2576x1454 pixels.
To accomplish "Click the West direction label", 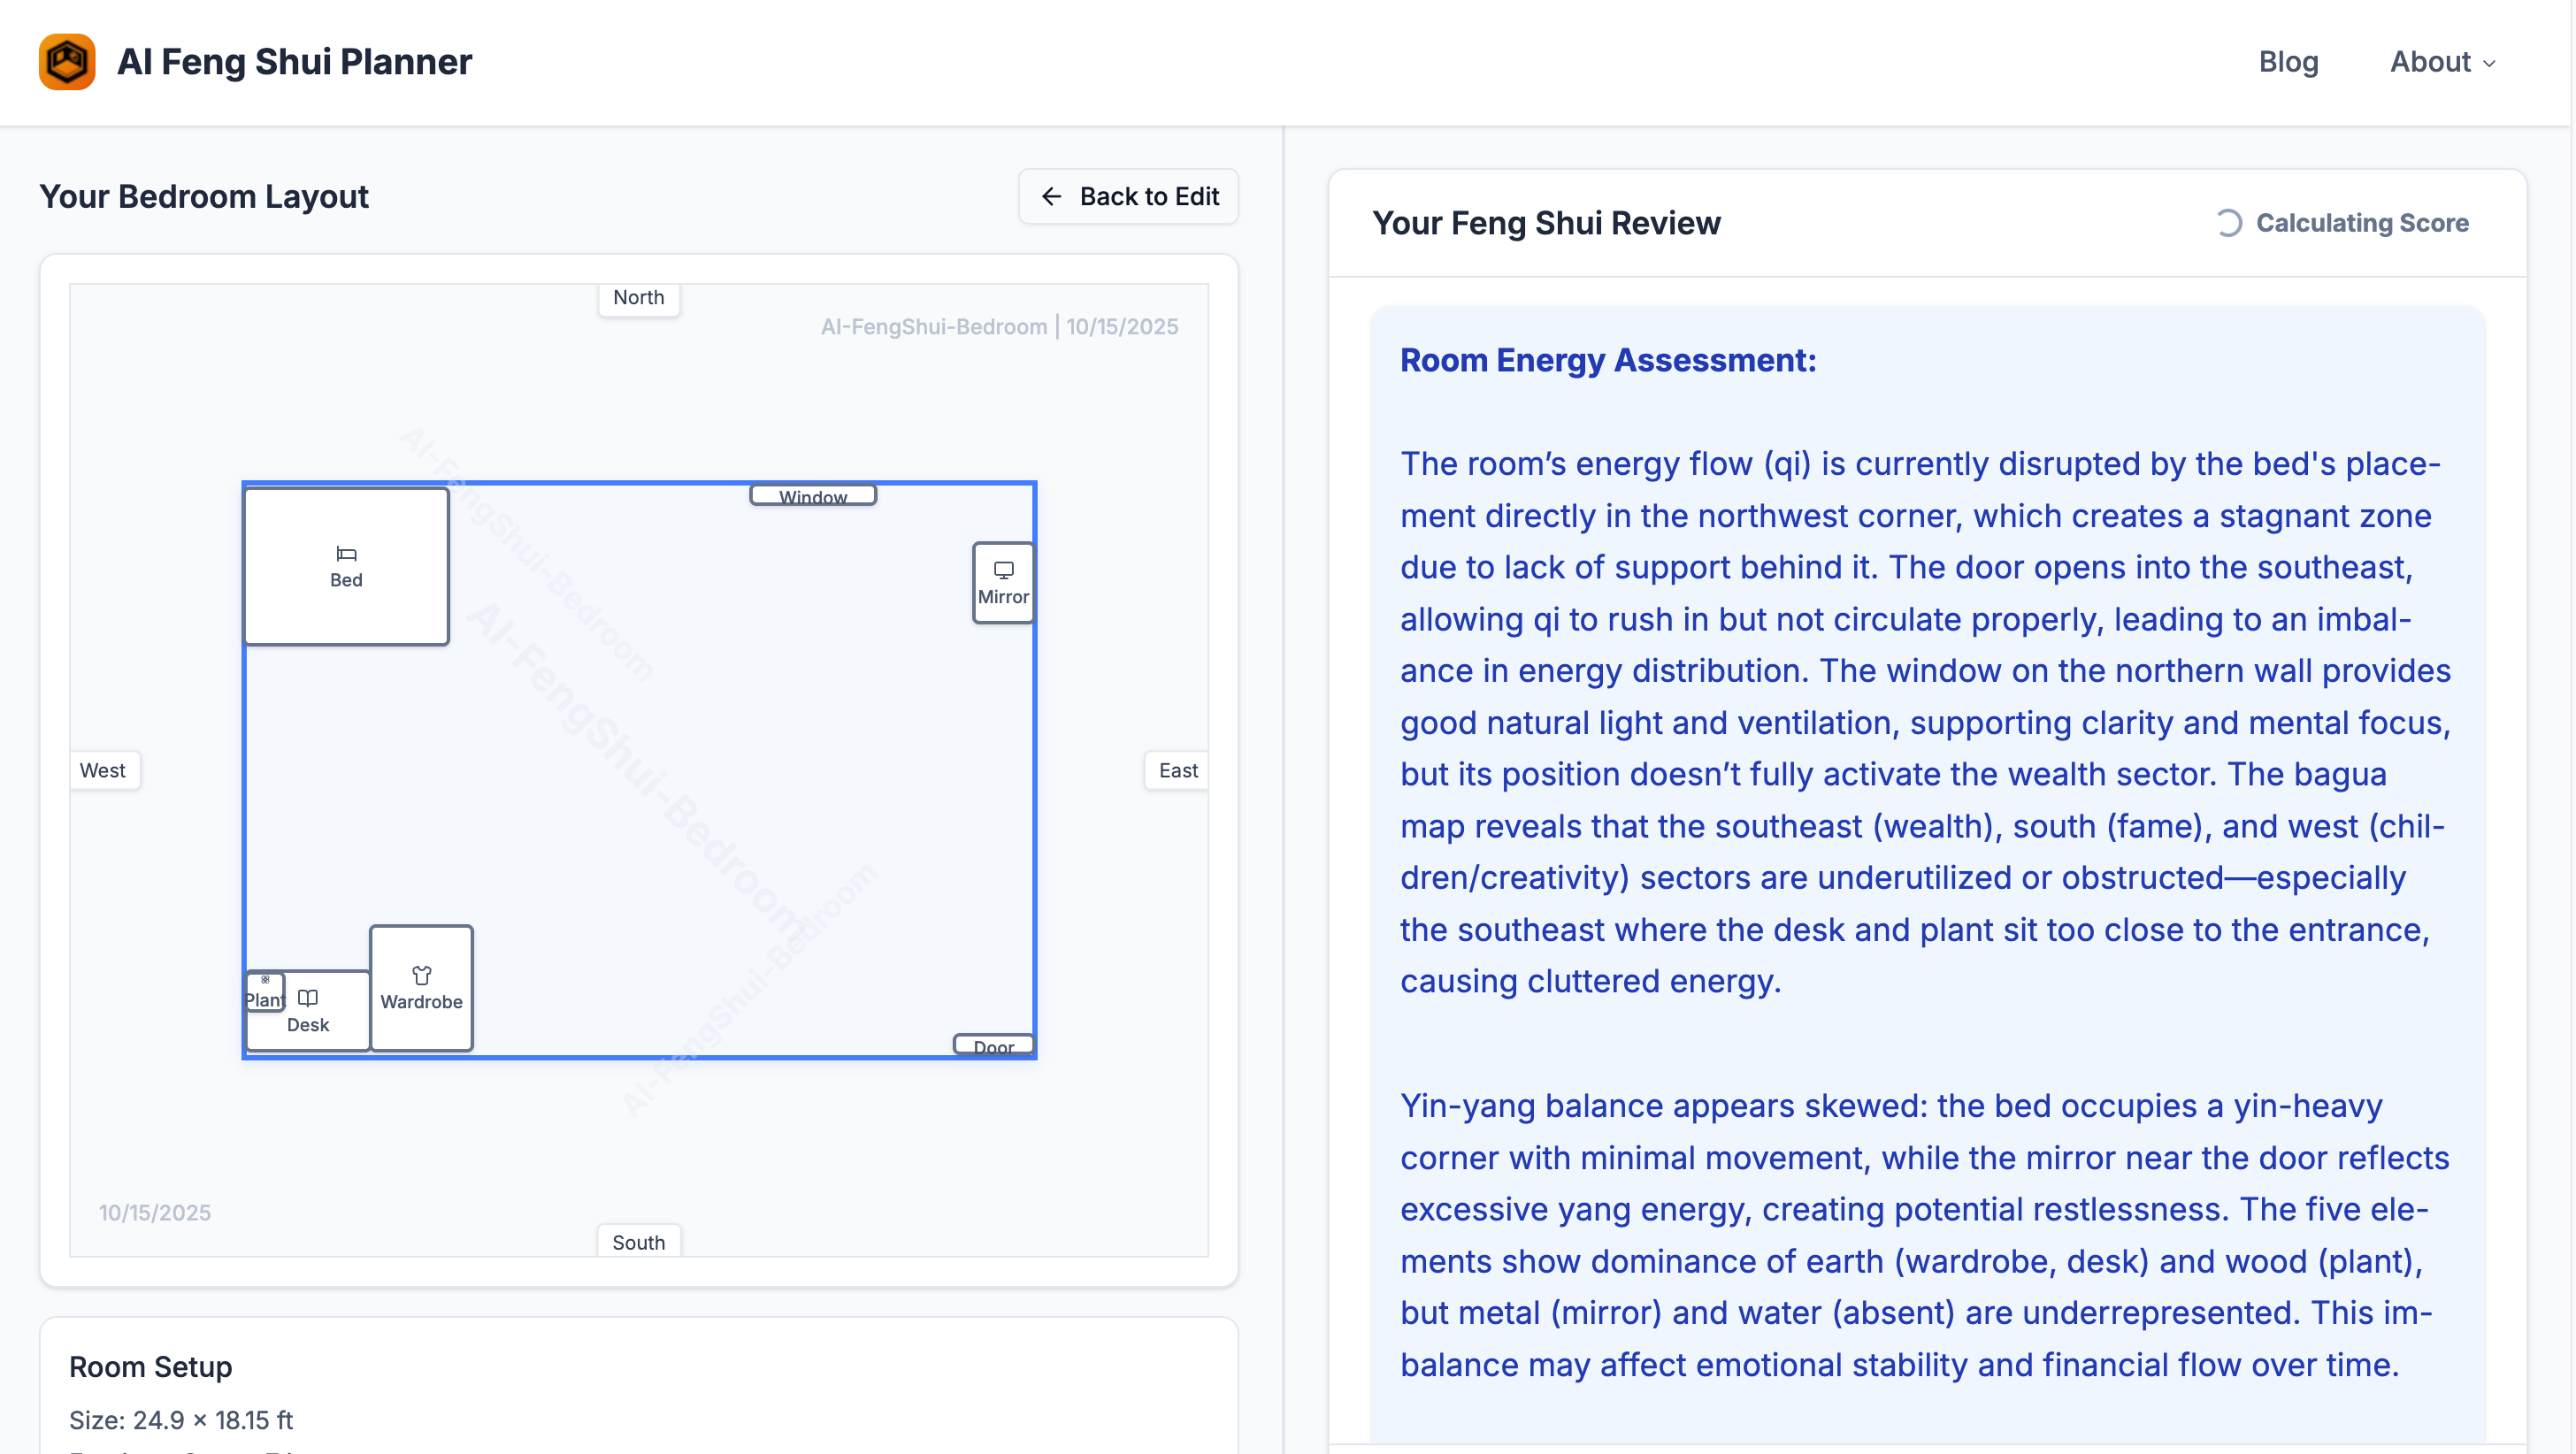I will [103, 770].
